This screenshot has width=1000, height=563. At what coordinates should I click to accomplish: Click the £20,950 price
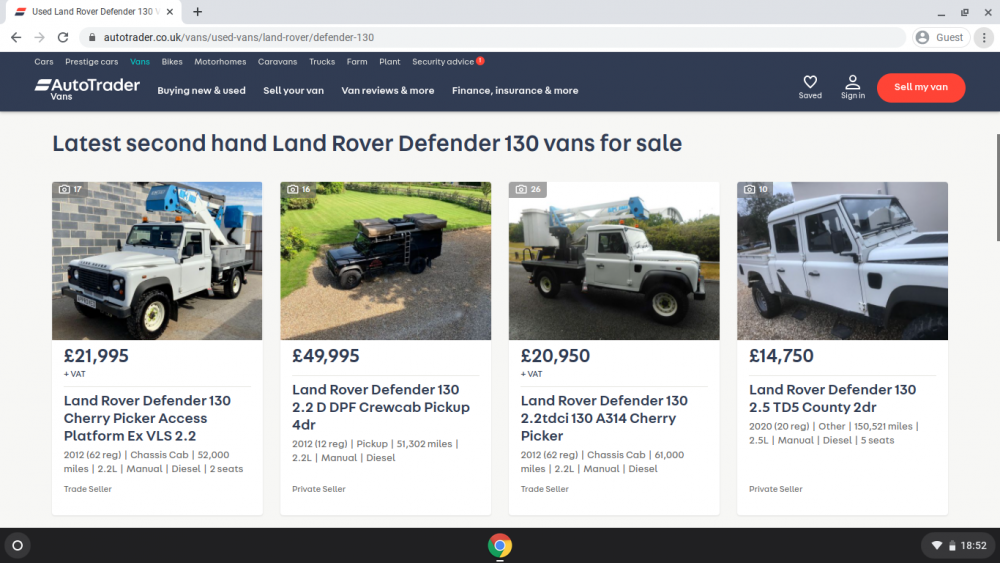point(555,356)
